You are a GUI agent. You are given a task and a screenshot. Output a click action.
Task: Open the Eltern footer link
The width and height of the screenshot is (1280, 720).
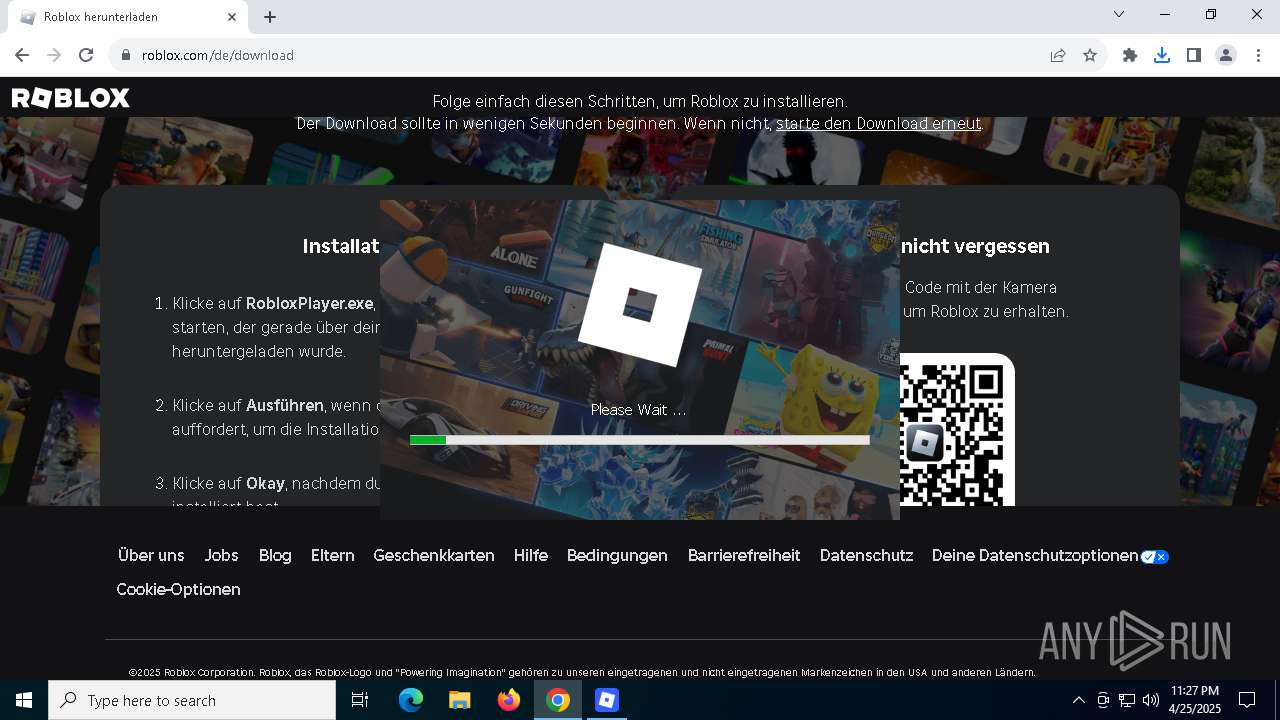point(332,555)
